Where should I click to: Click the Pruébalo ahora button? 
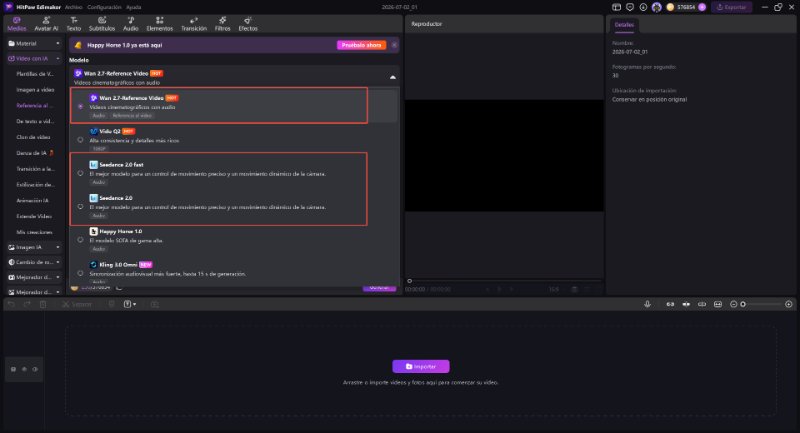click(x=361, y=45)
